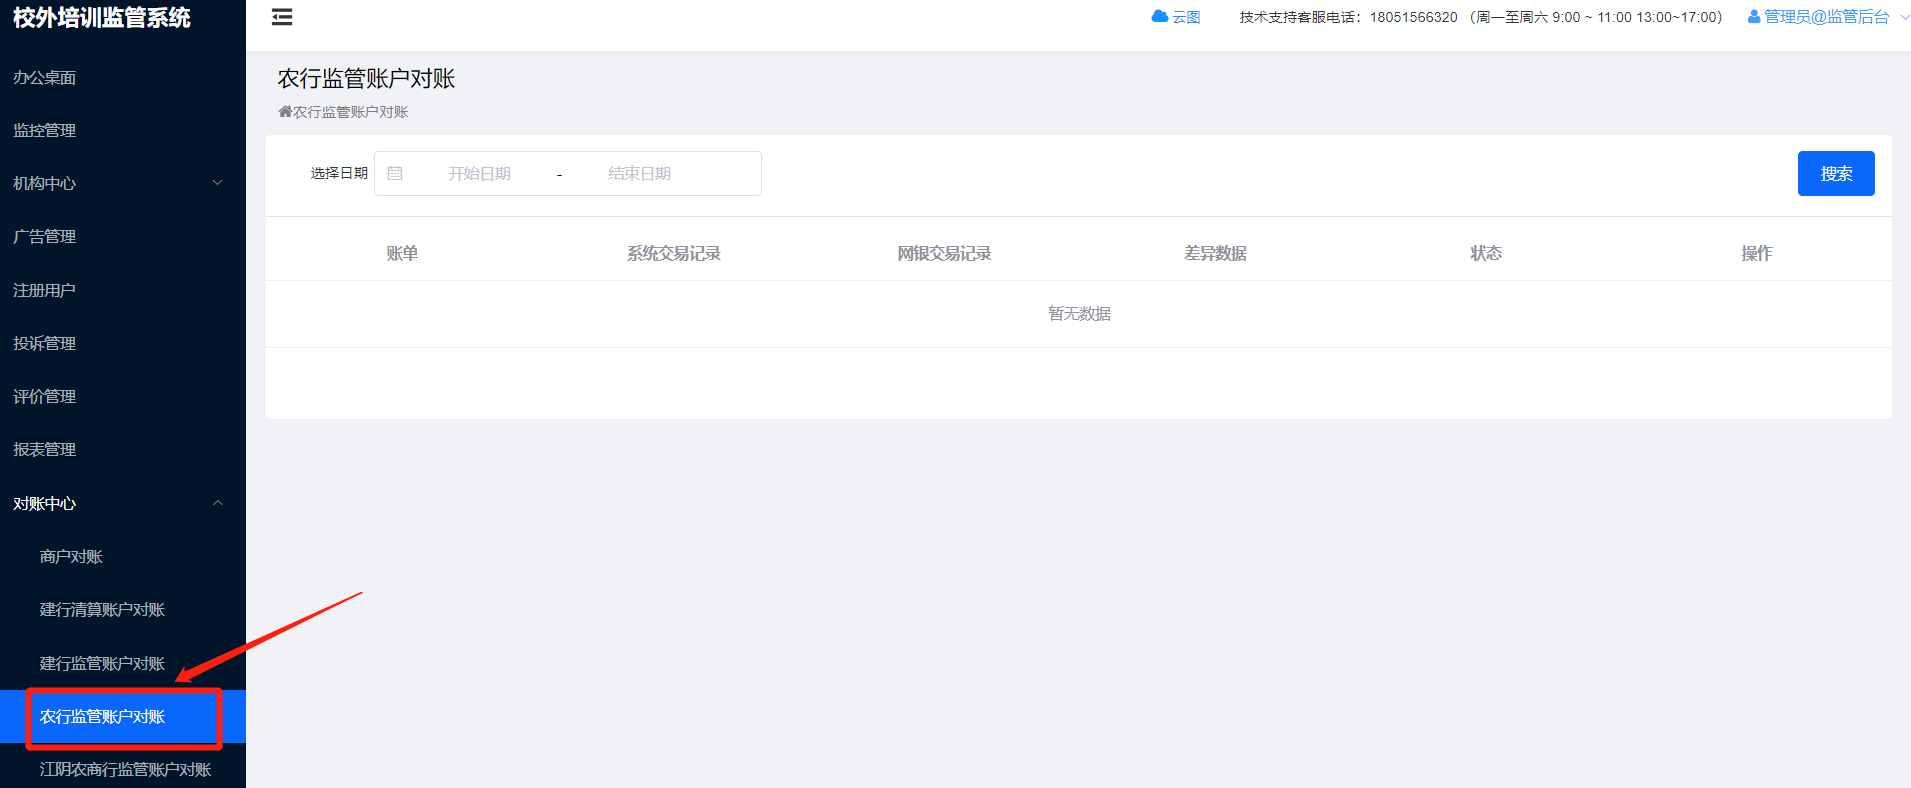Open the 云图 link in header
Screen dimensions: 1911x788
[x=1186, y=17]
